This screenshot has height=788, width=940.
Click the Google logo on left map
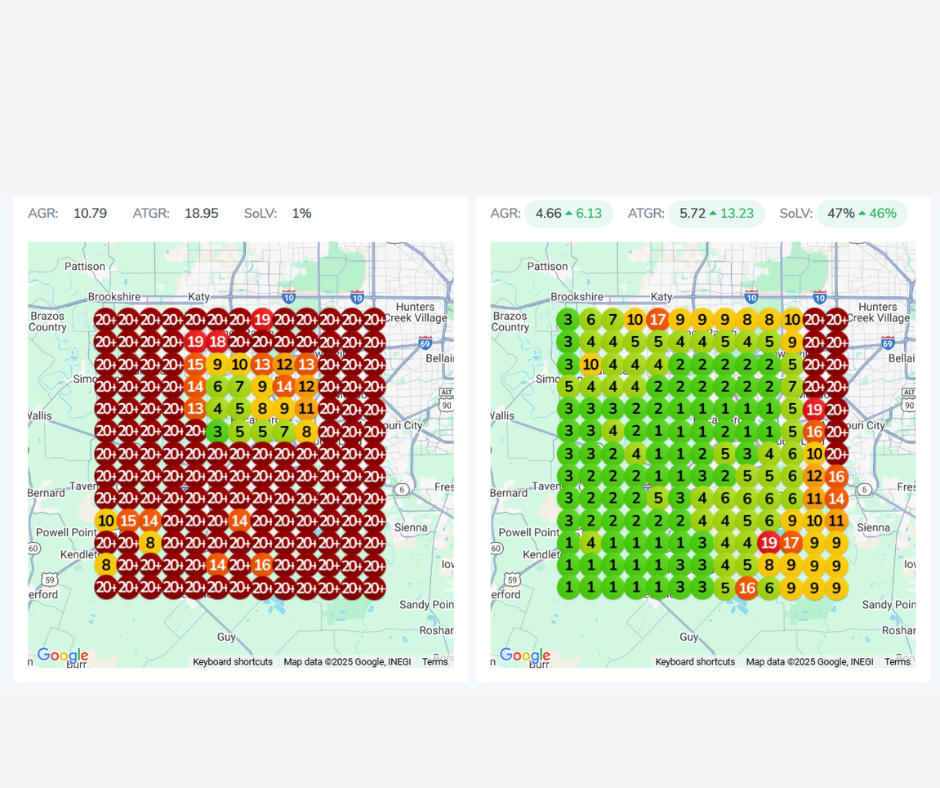click(62, 656)
